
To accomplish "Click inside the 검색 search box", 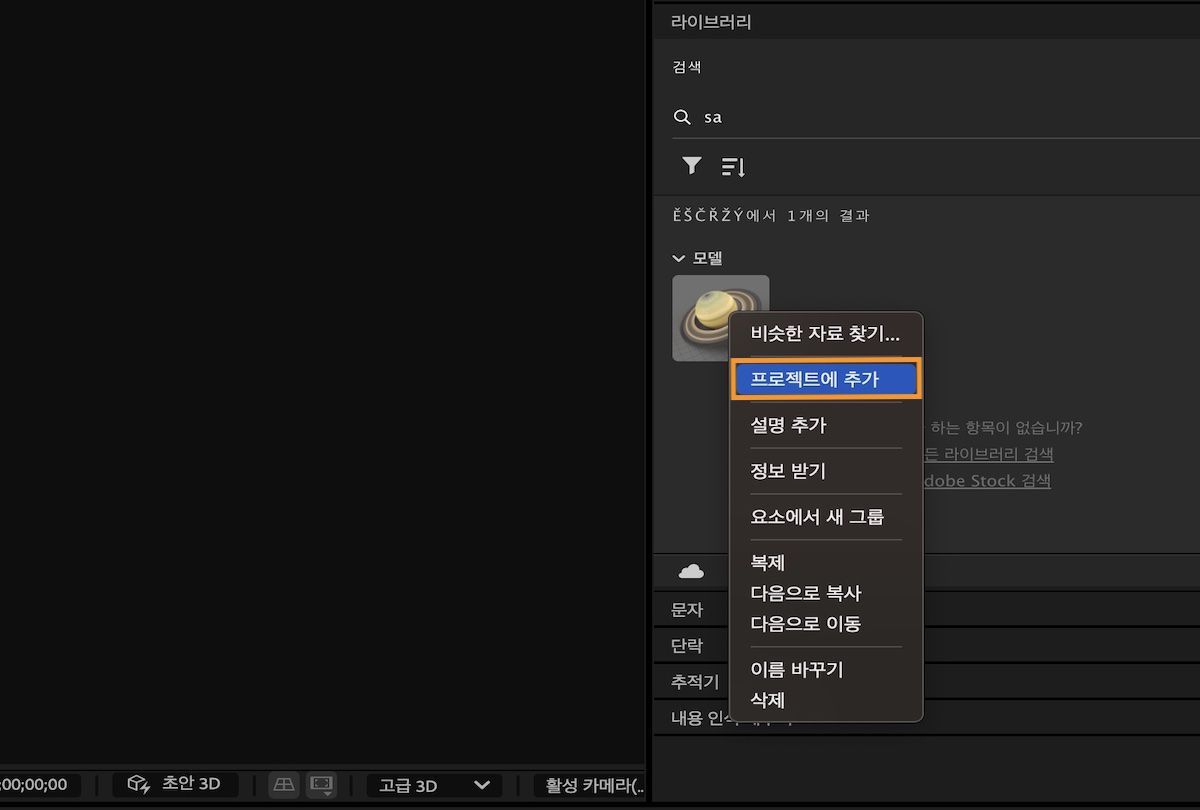I will pyautogui.click(x=850, y=117).
